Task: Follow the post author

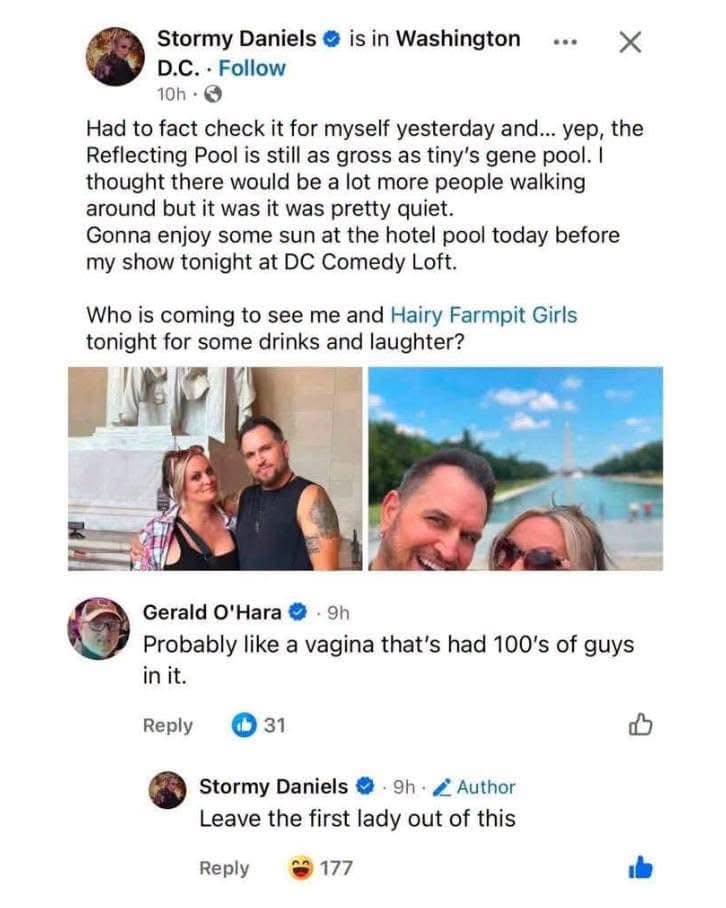Action: [x=252, y=68]
